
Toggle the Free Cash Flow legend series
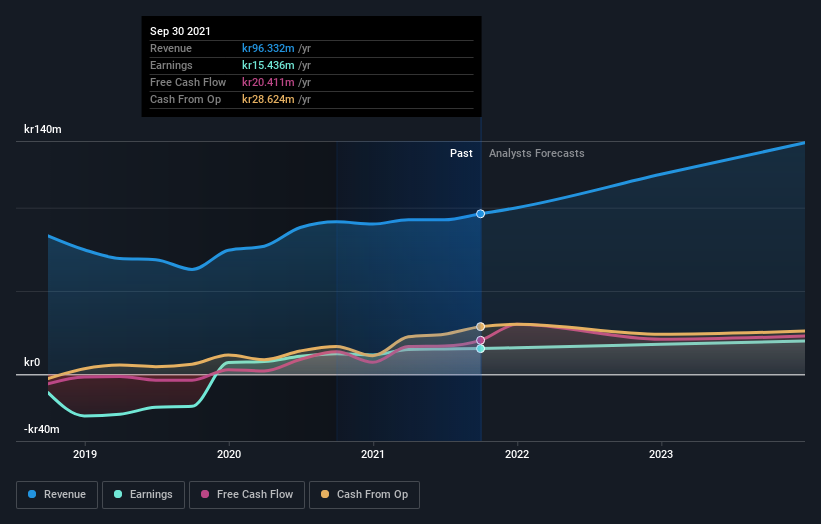pyautogui.click(x=247, y=495)
